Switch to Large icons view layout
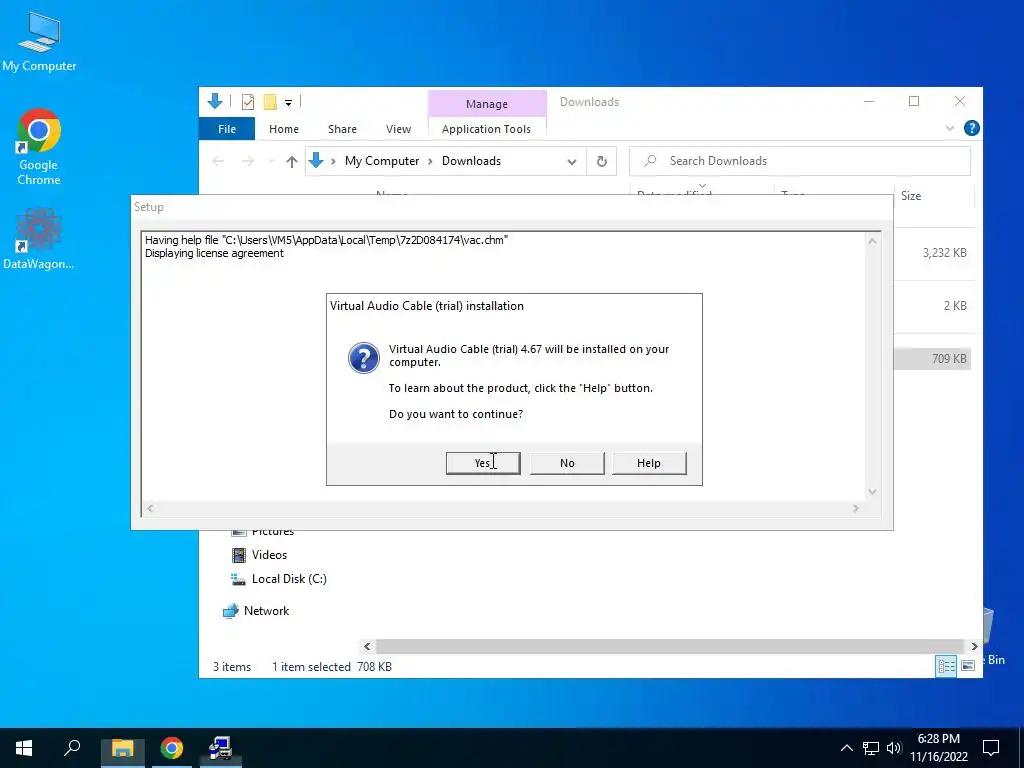 [x=968, y=666]
